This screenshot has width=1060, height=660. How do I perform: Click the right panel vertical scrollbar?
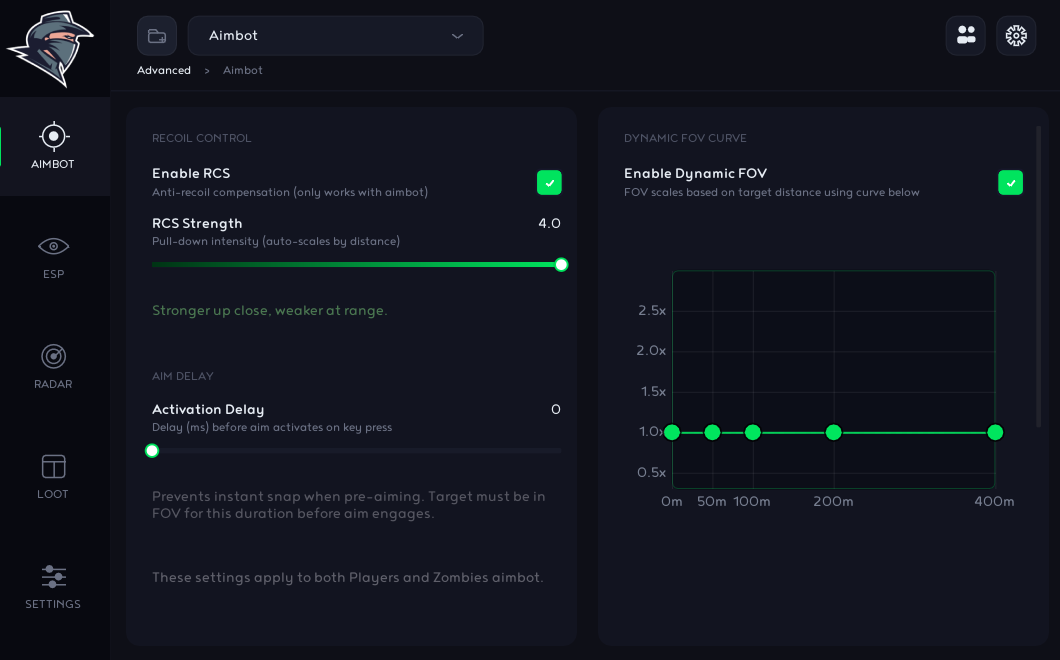tap(1039, 276)
